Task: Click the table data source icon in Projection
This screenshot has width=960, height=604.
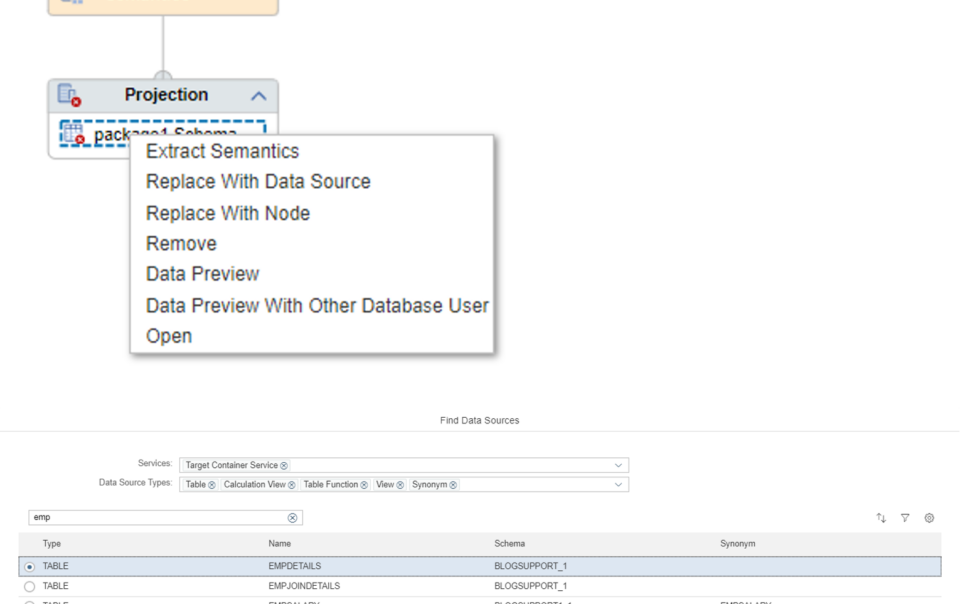Action: click(73, 134)
